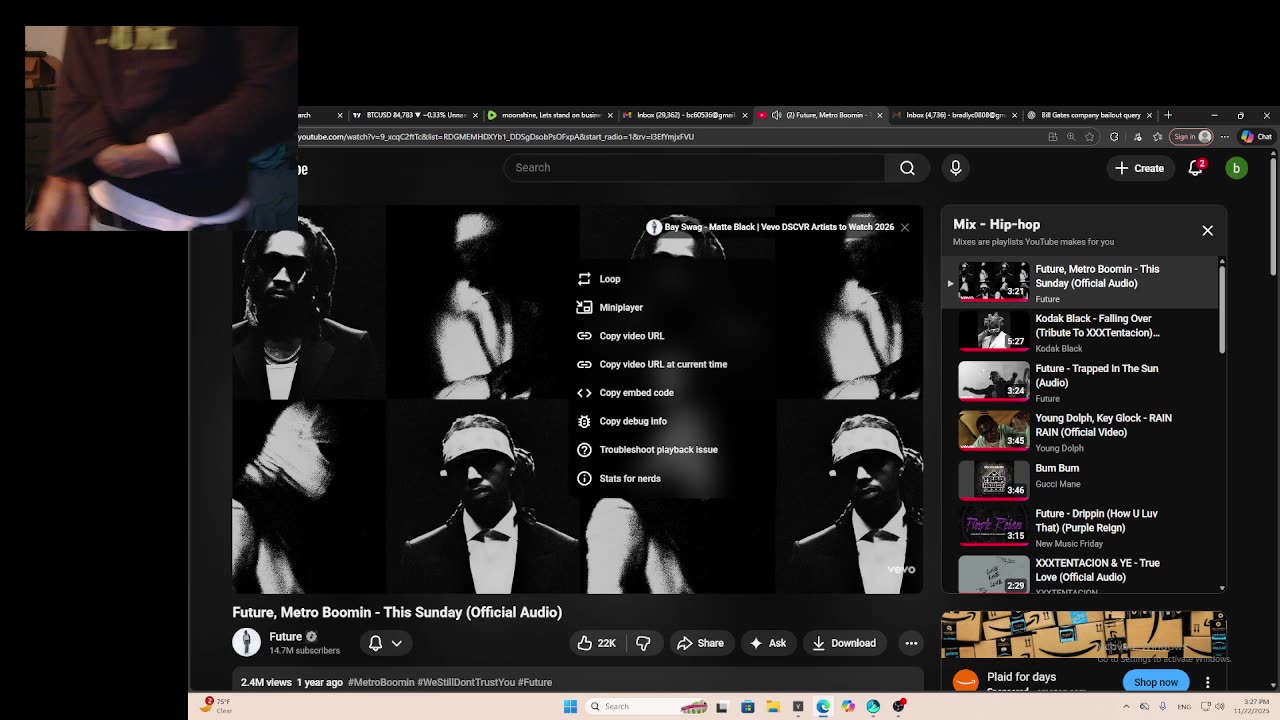Play XXXTENTACION & YE - True Love

click(x=1082, y=575)
